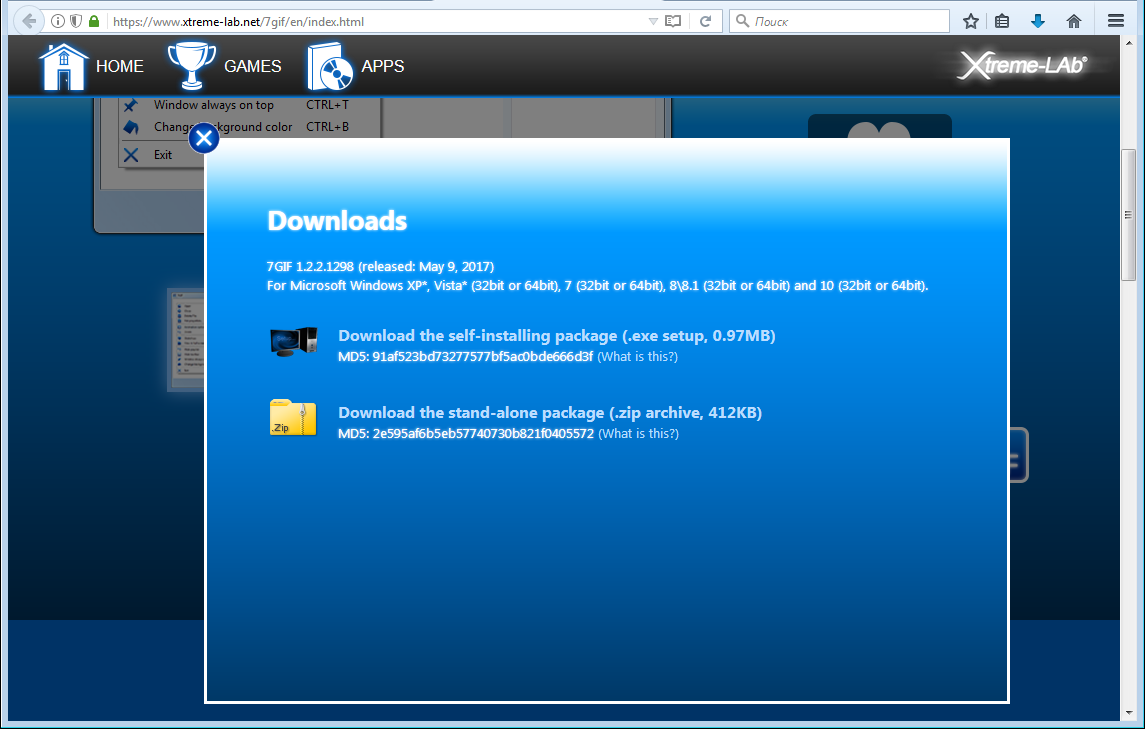Click the Xtreme-LAb logo
The width and height of the screenshot is (1145, 729).
point(1022,65)
